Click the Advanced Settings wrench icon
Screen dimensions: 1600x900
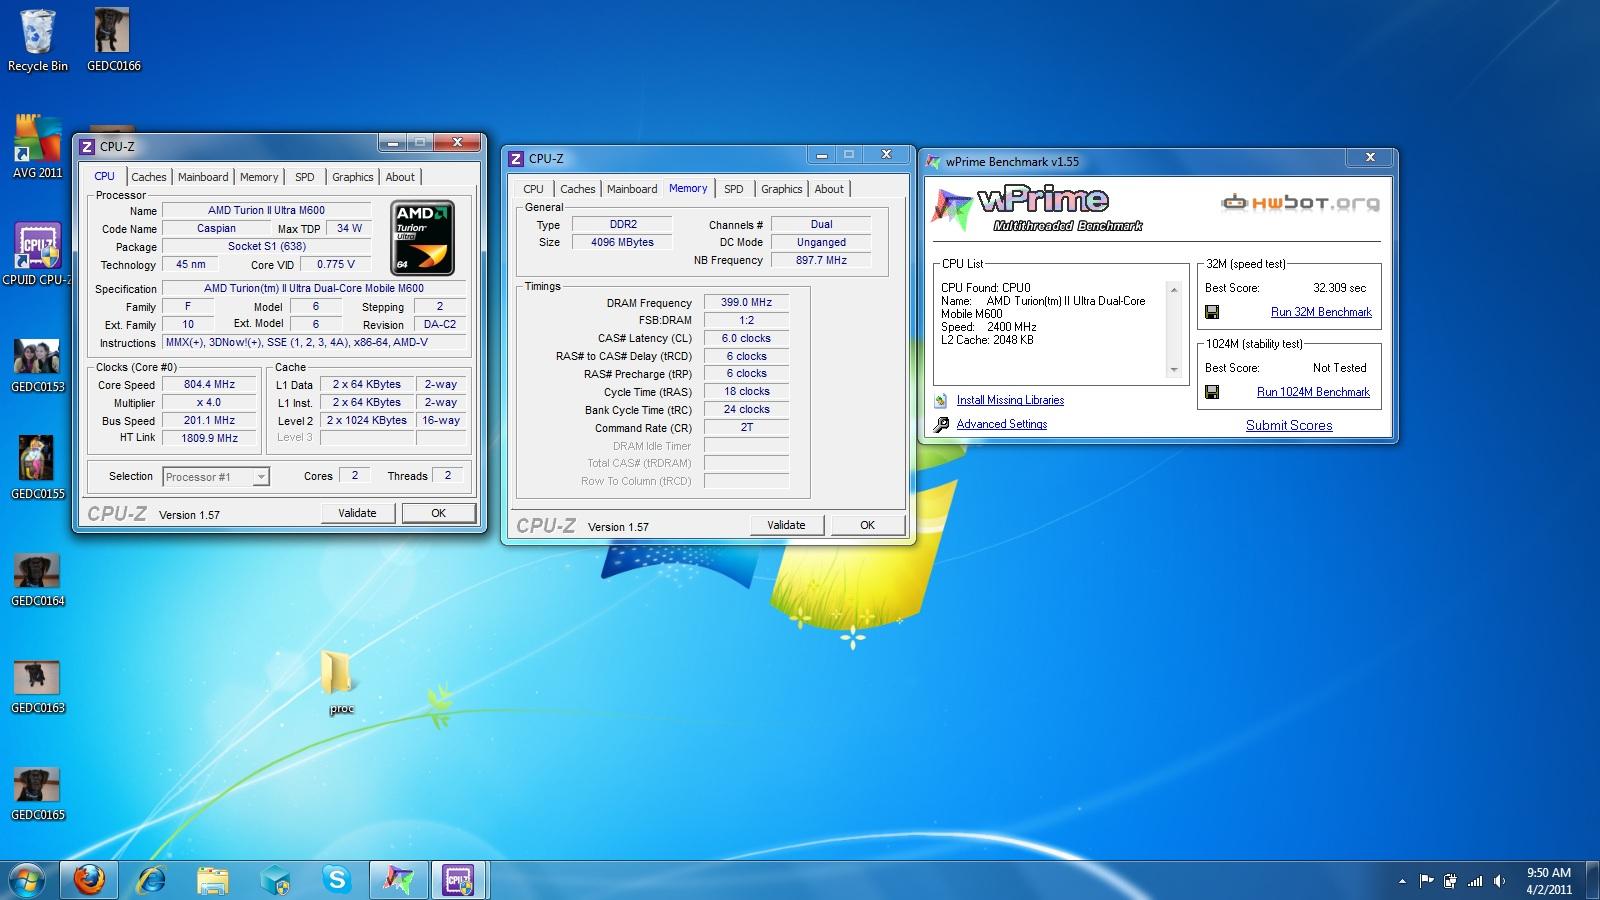click(x=941, y=424)
